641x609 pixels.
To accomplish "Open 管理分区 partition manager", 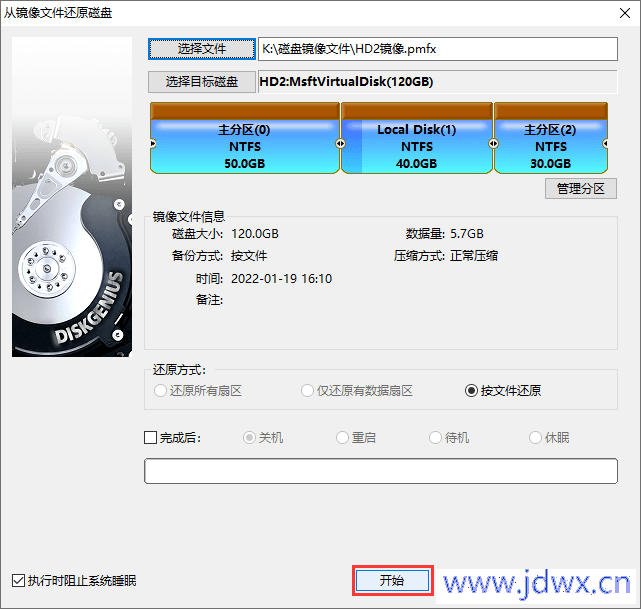I will point(580,188).
